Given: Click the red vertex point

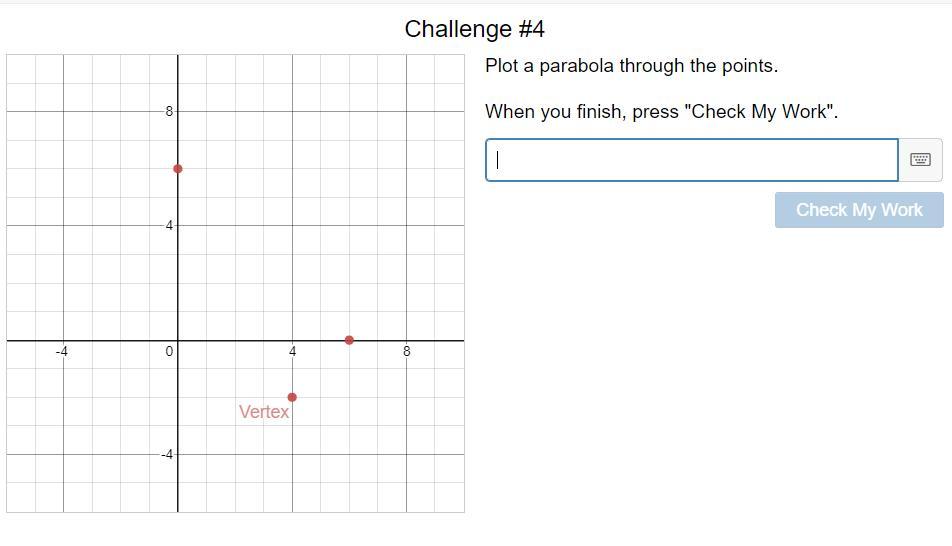Looking at the screenshot, I should coord(292,397).
